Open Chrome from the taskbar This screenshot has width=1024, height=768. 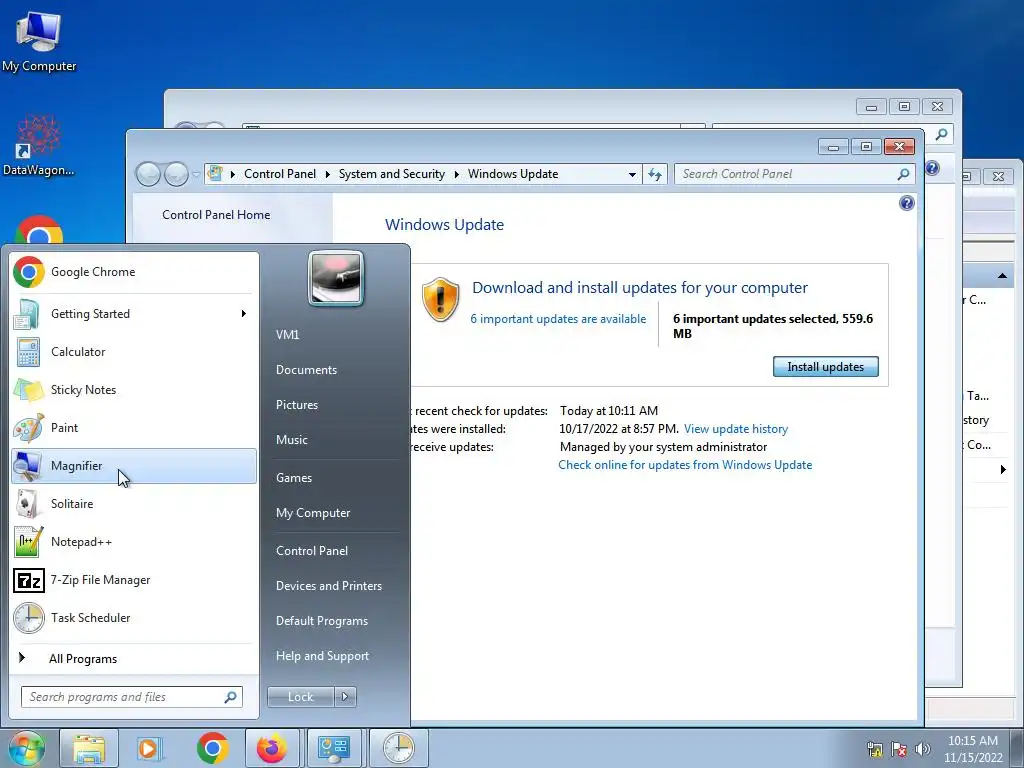click(x=212, y=748)
